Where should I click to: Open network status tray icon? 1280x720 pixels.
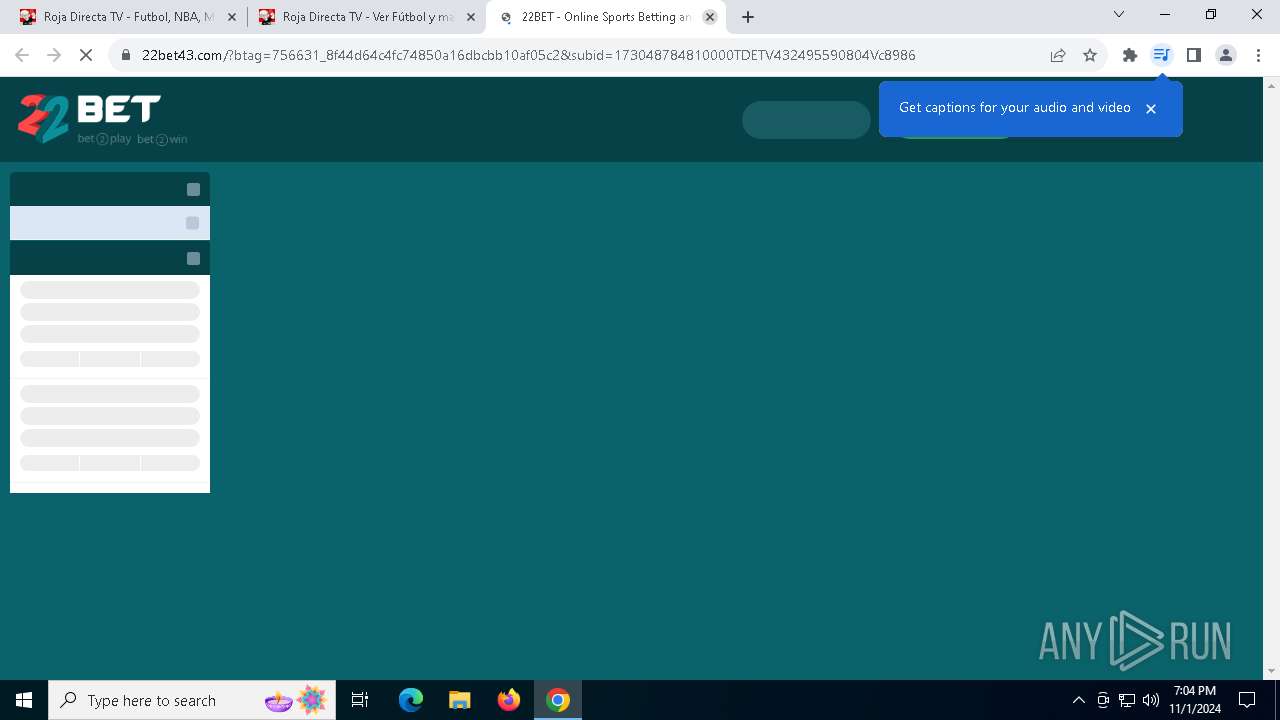(1127, 700)
